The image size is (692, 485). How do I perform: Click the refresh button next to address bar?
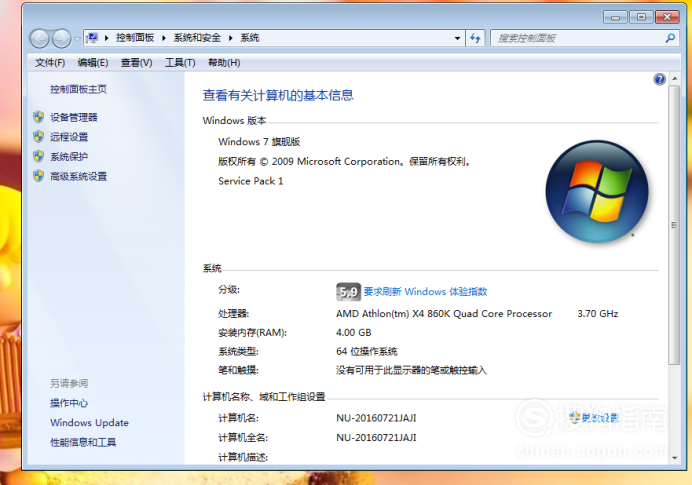coord(475,38)
